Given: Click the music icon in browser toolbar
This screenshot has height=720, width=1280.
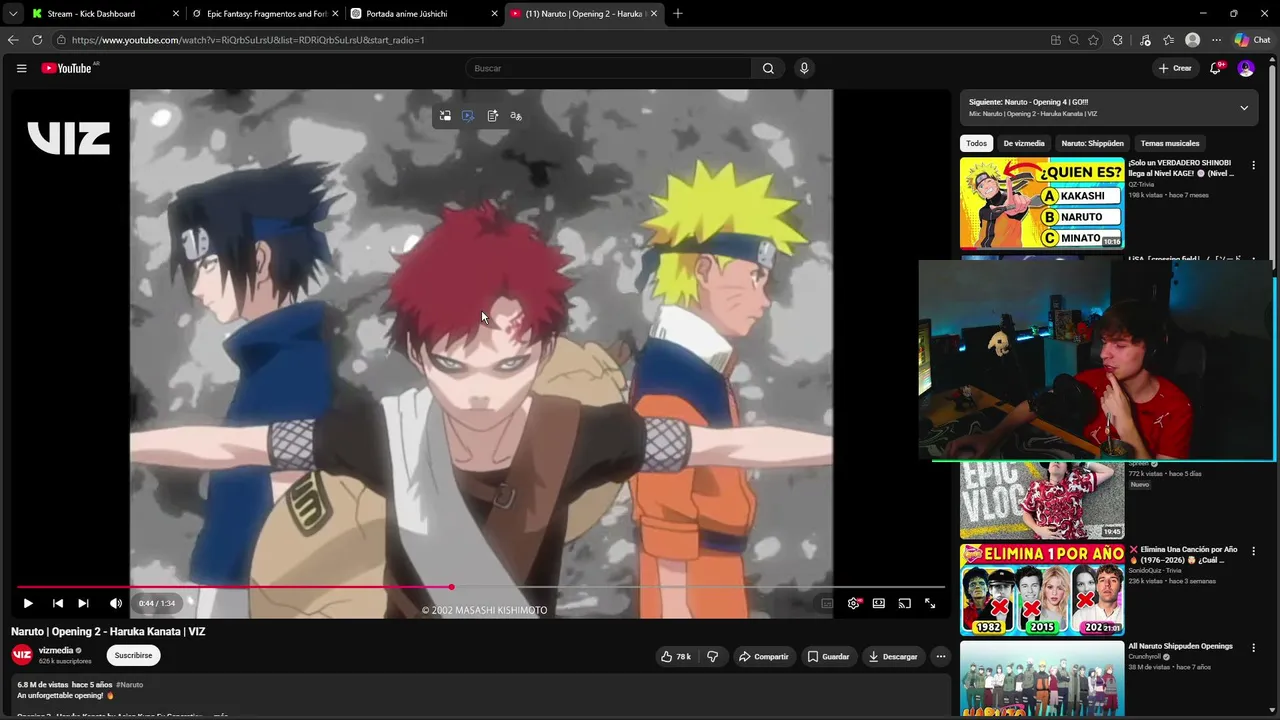Looking at the screenshot, I should tap(1145, 40).
